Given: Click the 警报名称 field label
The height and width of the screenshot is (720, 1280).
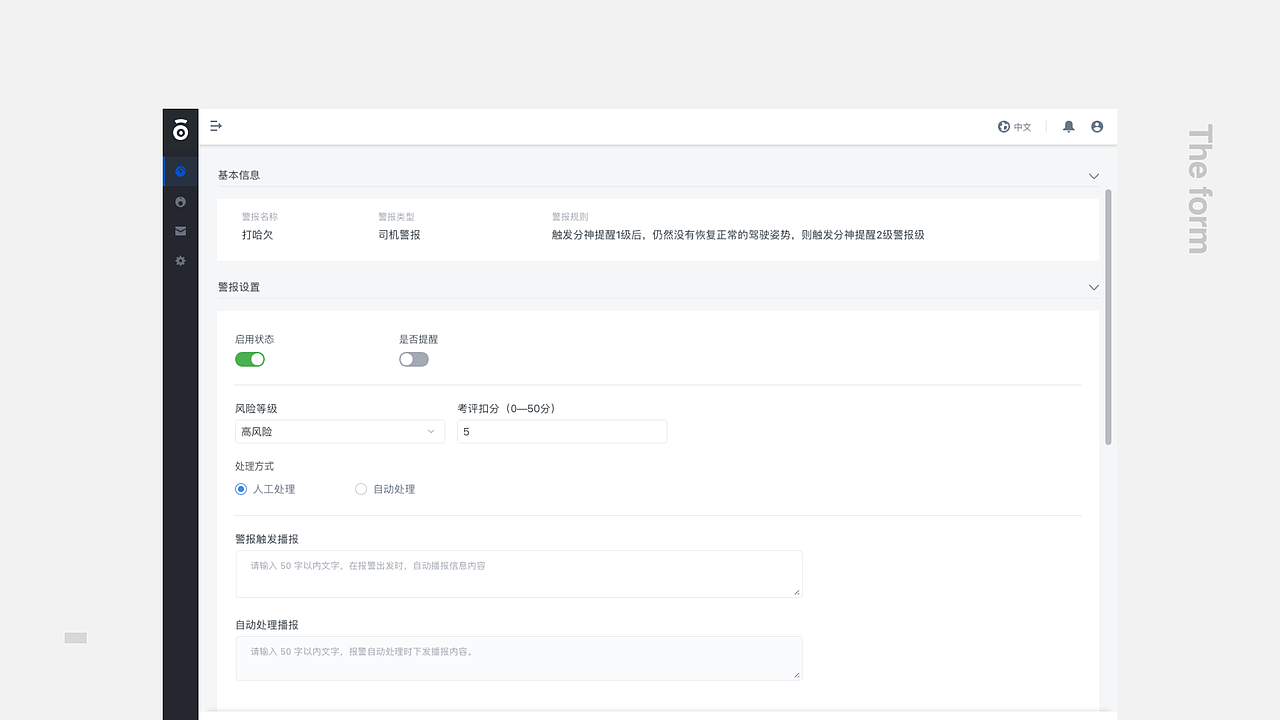Looking at the screenshot, I should tap(260, 216).
